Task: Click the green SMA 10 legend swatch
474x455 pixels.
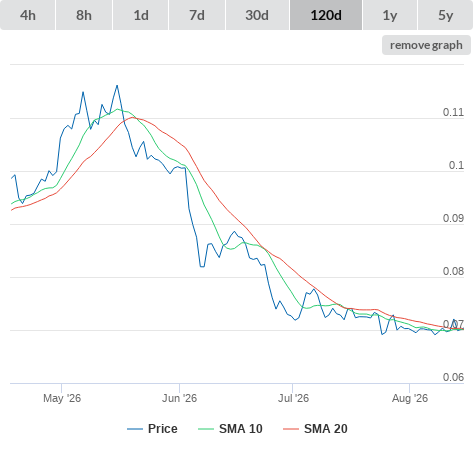Action: point(206,429)
